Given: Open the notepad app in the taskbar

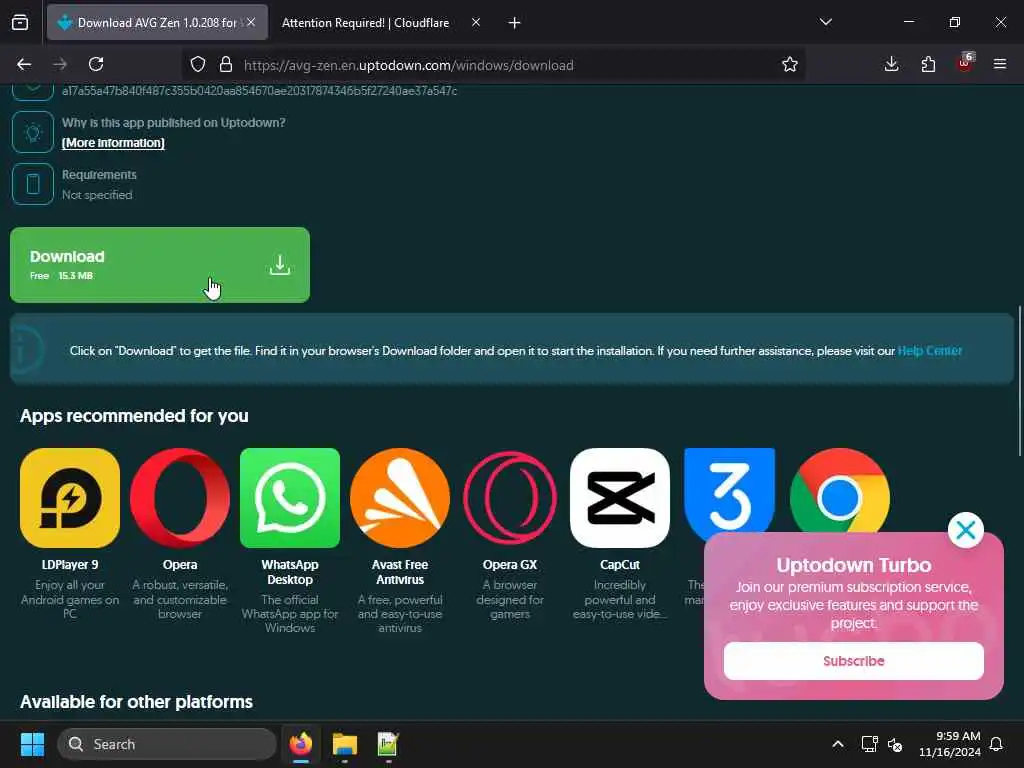Looking at the screenshot, I should pos(388,744).
